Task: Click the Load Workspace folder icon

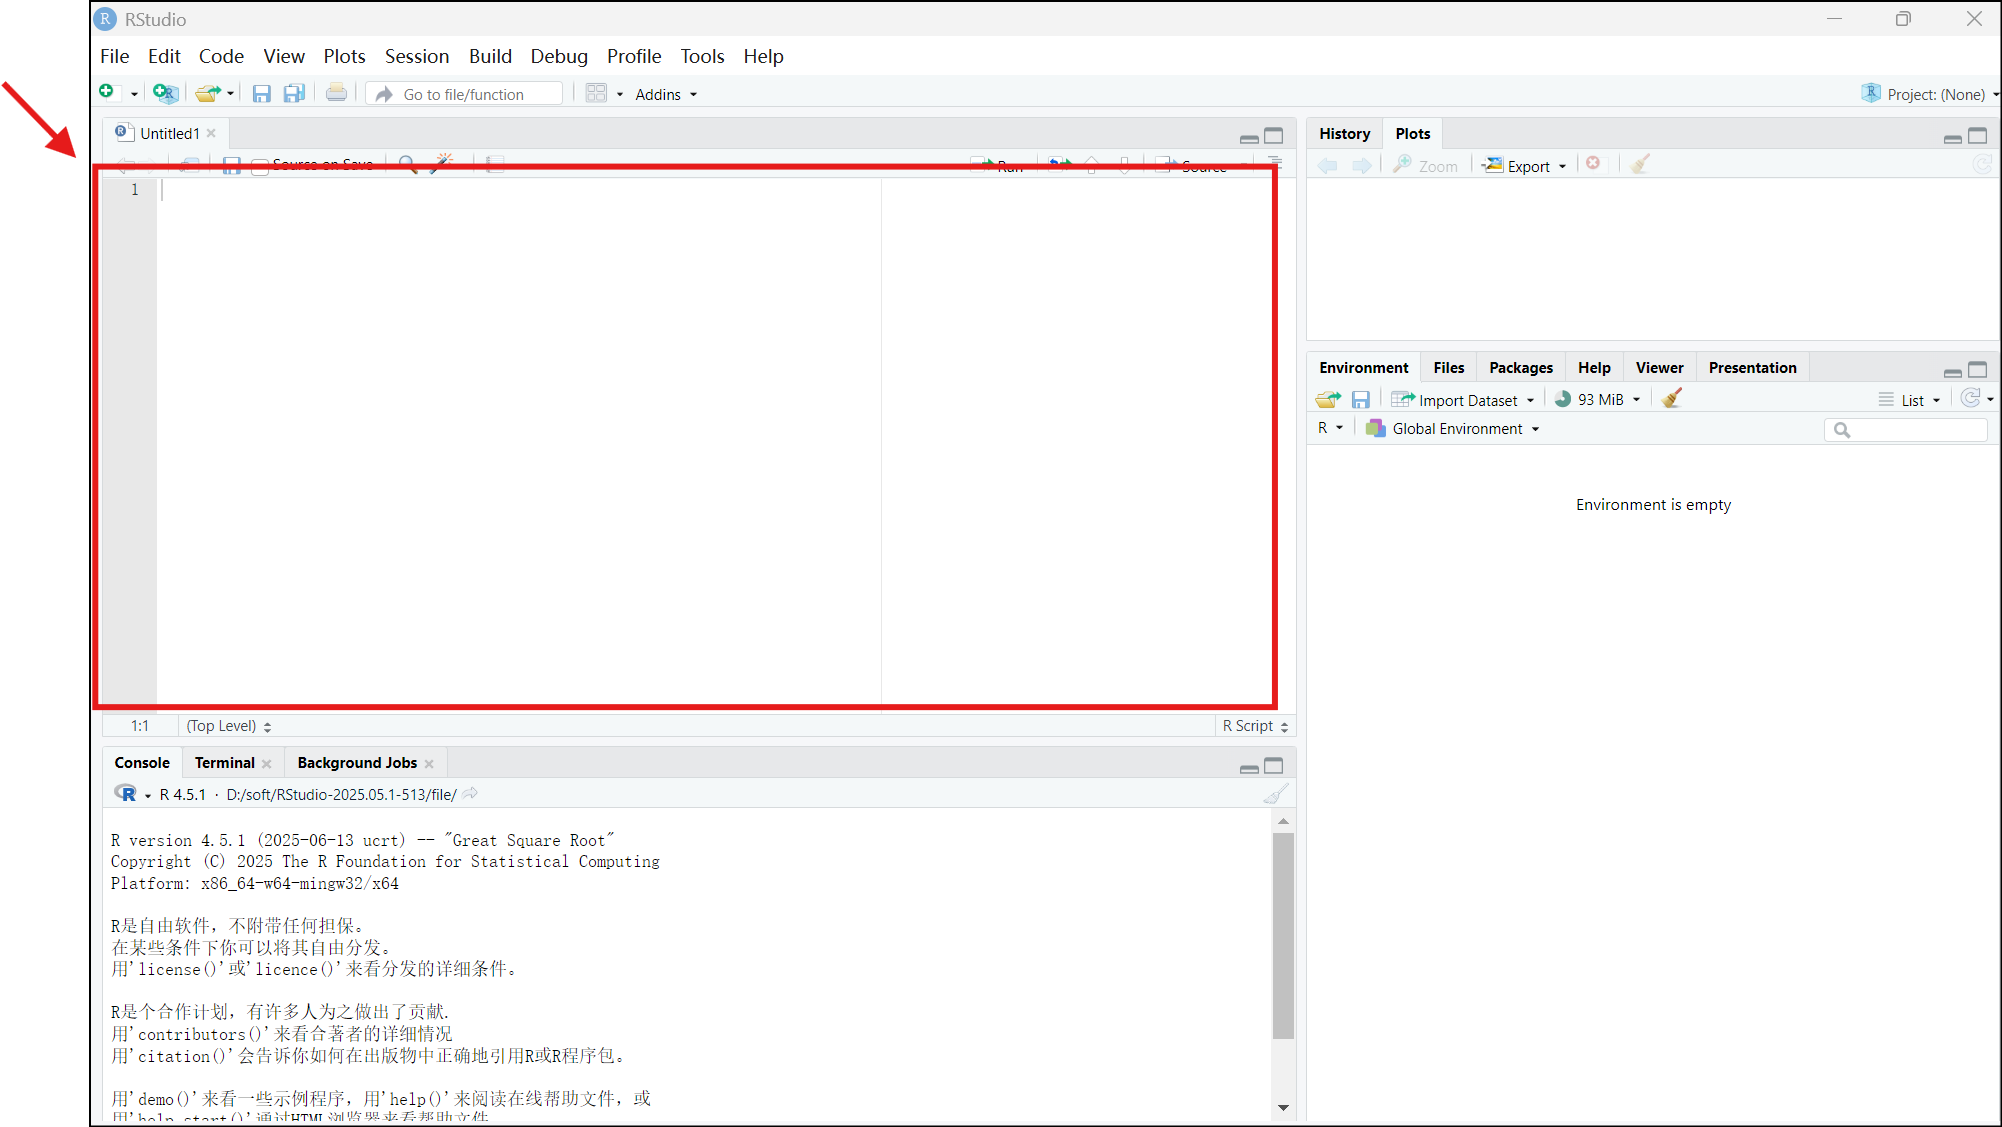Action: [1328, 399]
